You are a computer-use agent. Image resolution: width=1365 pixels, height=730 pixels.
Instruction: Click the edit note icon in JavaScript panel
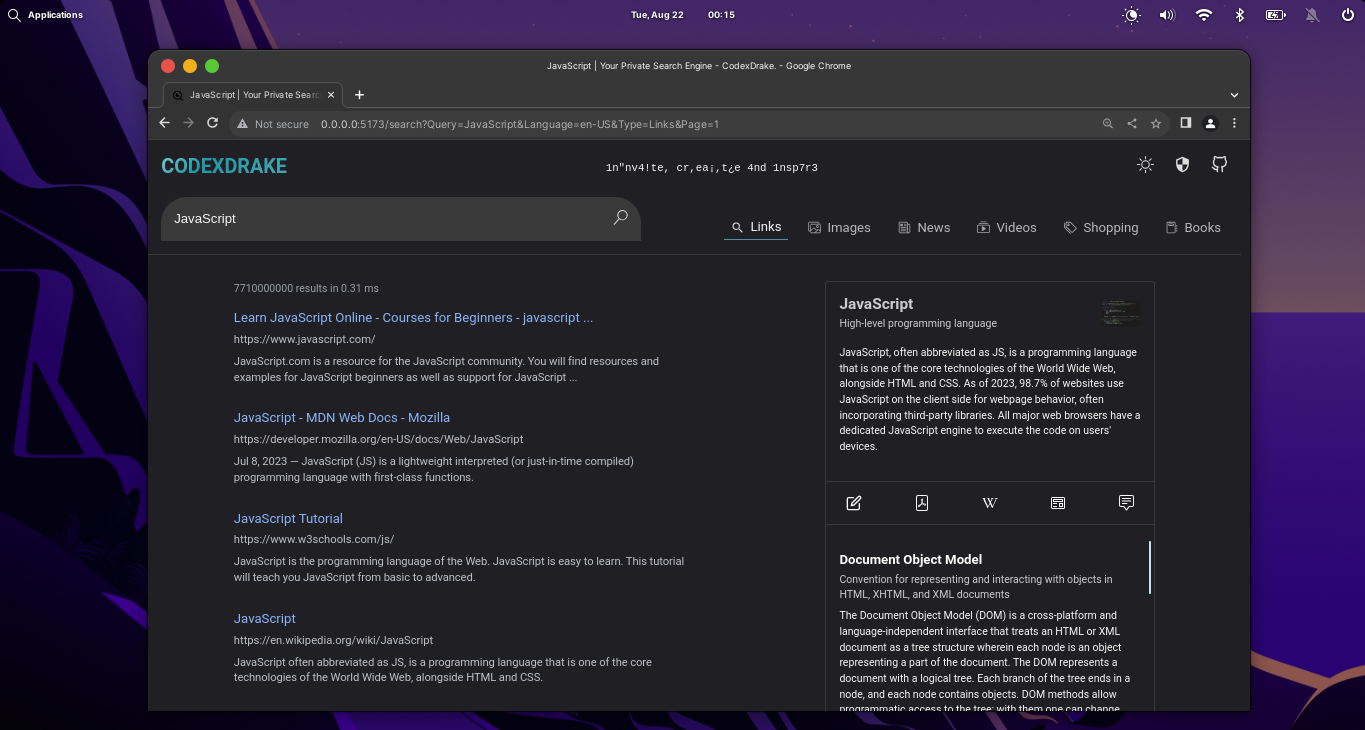click(x=854, y=503)
